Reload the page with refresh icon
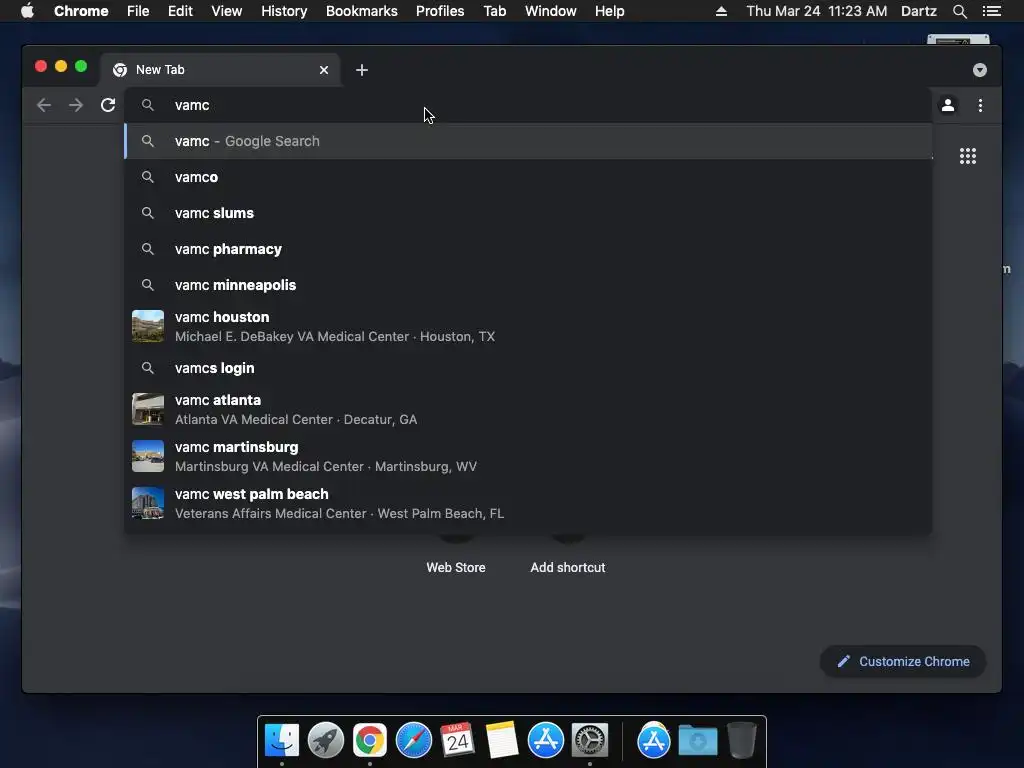 coord(108,105)
